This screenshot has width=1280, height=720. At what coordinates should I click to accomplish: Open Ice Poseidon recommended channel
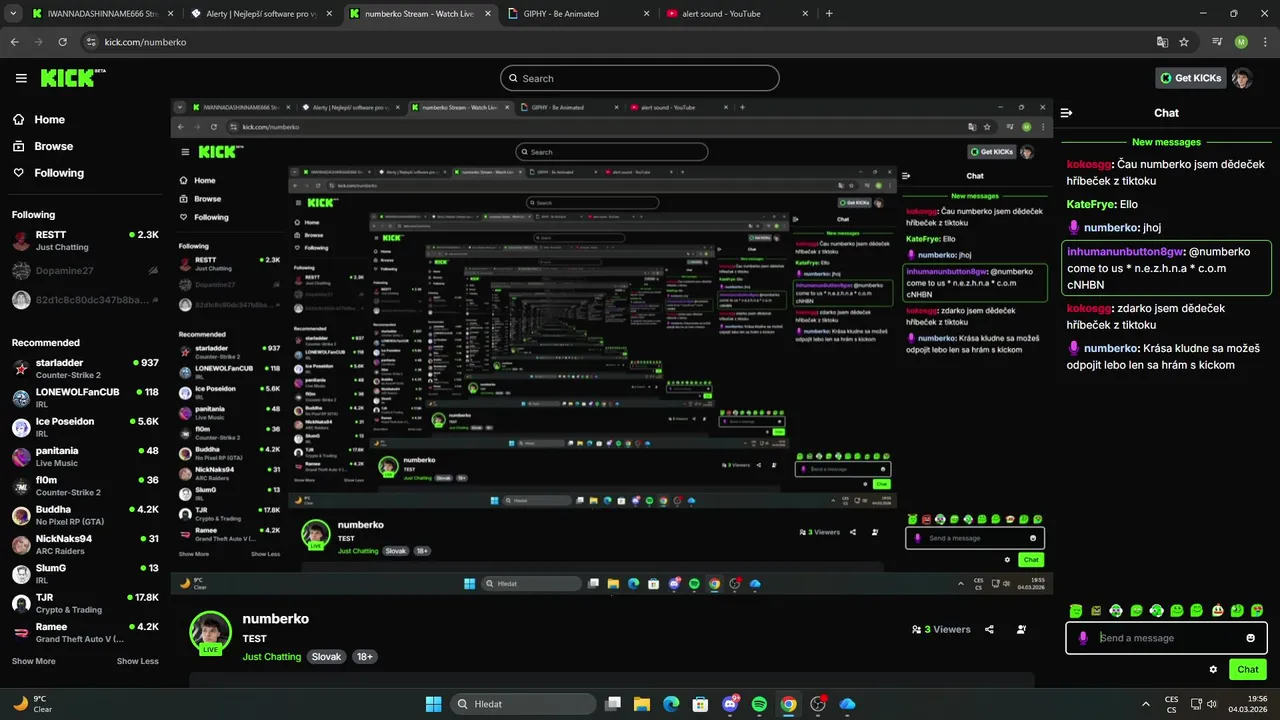tap(85, 427)
